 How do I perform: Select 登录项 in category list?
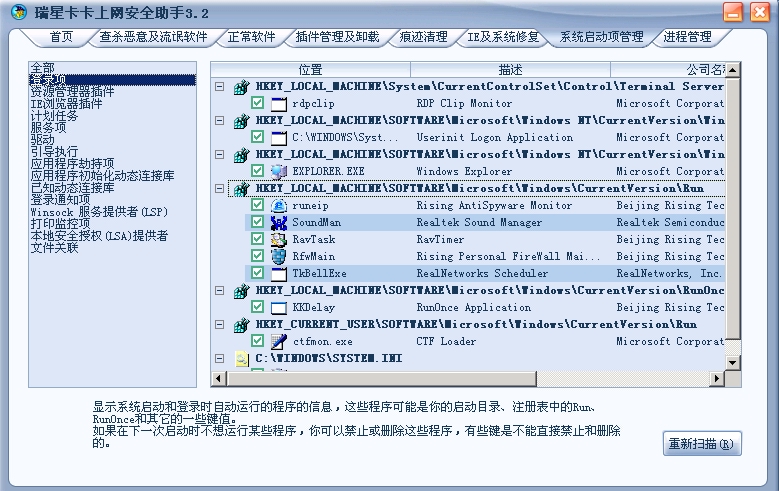(112, 80)
